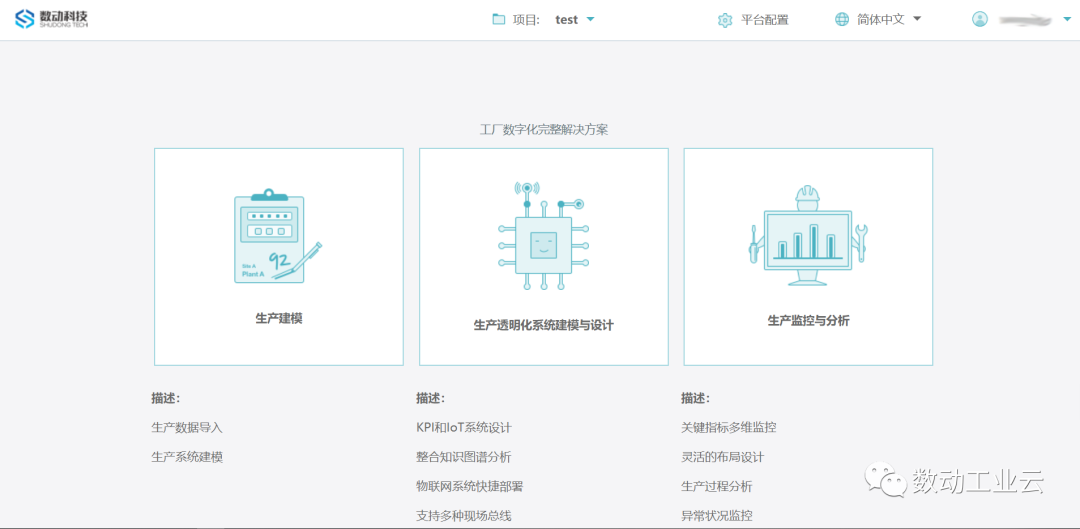The width and height of the screenshot is (1080, 529).
Task: Select the test project name
Action: 566,20
